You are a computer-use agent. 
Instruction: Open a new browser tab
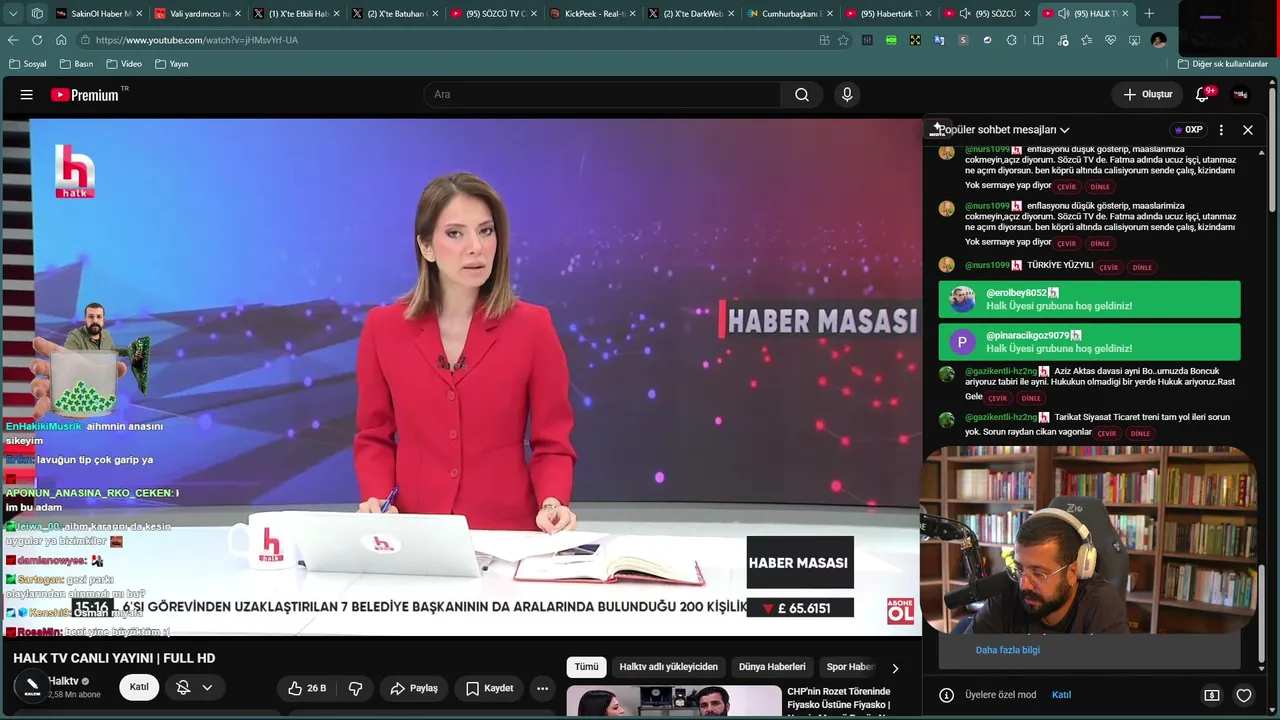[x=1149, y=14]
